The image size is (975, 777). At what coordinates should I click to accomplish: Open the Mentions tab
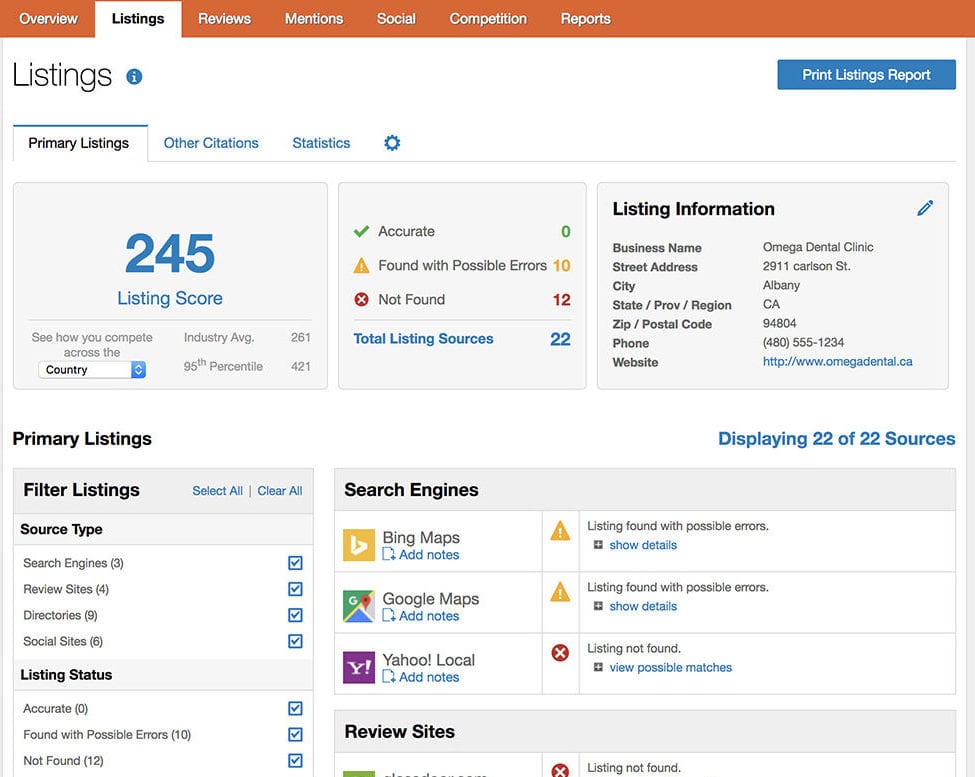pos(314,19)
